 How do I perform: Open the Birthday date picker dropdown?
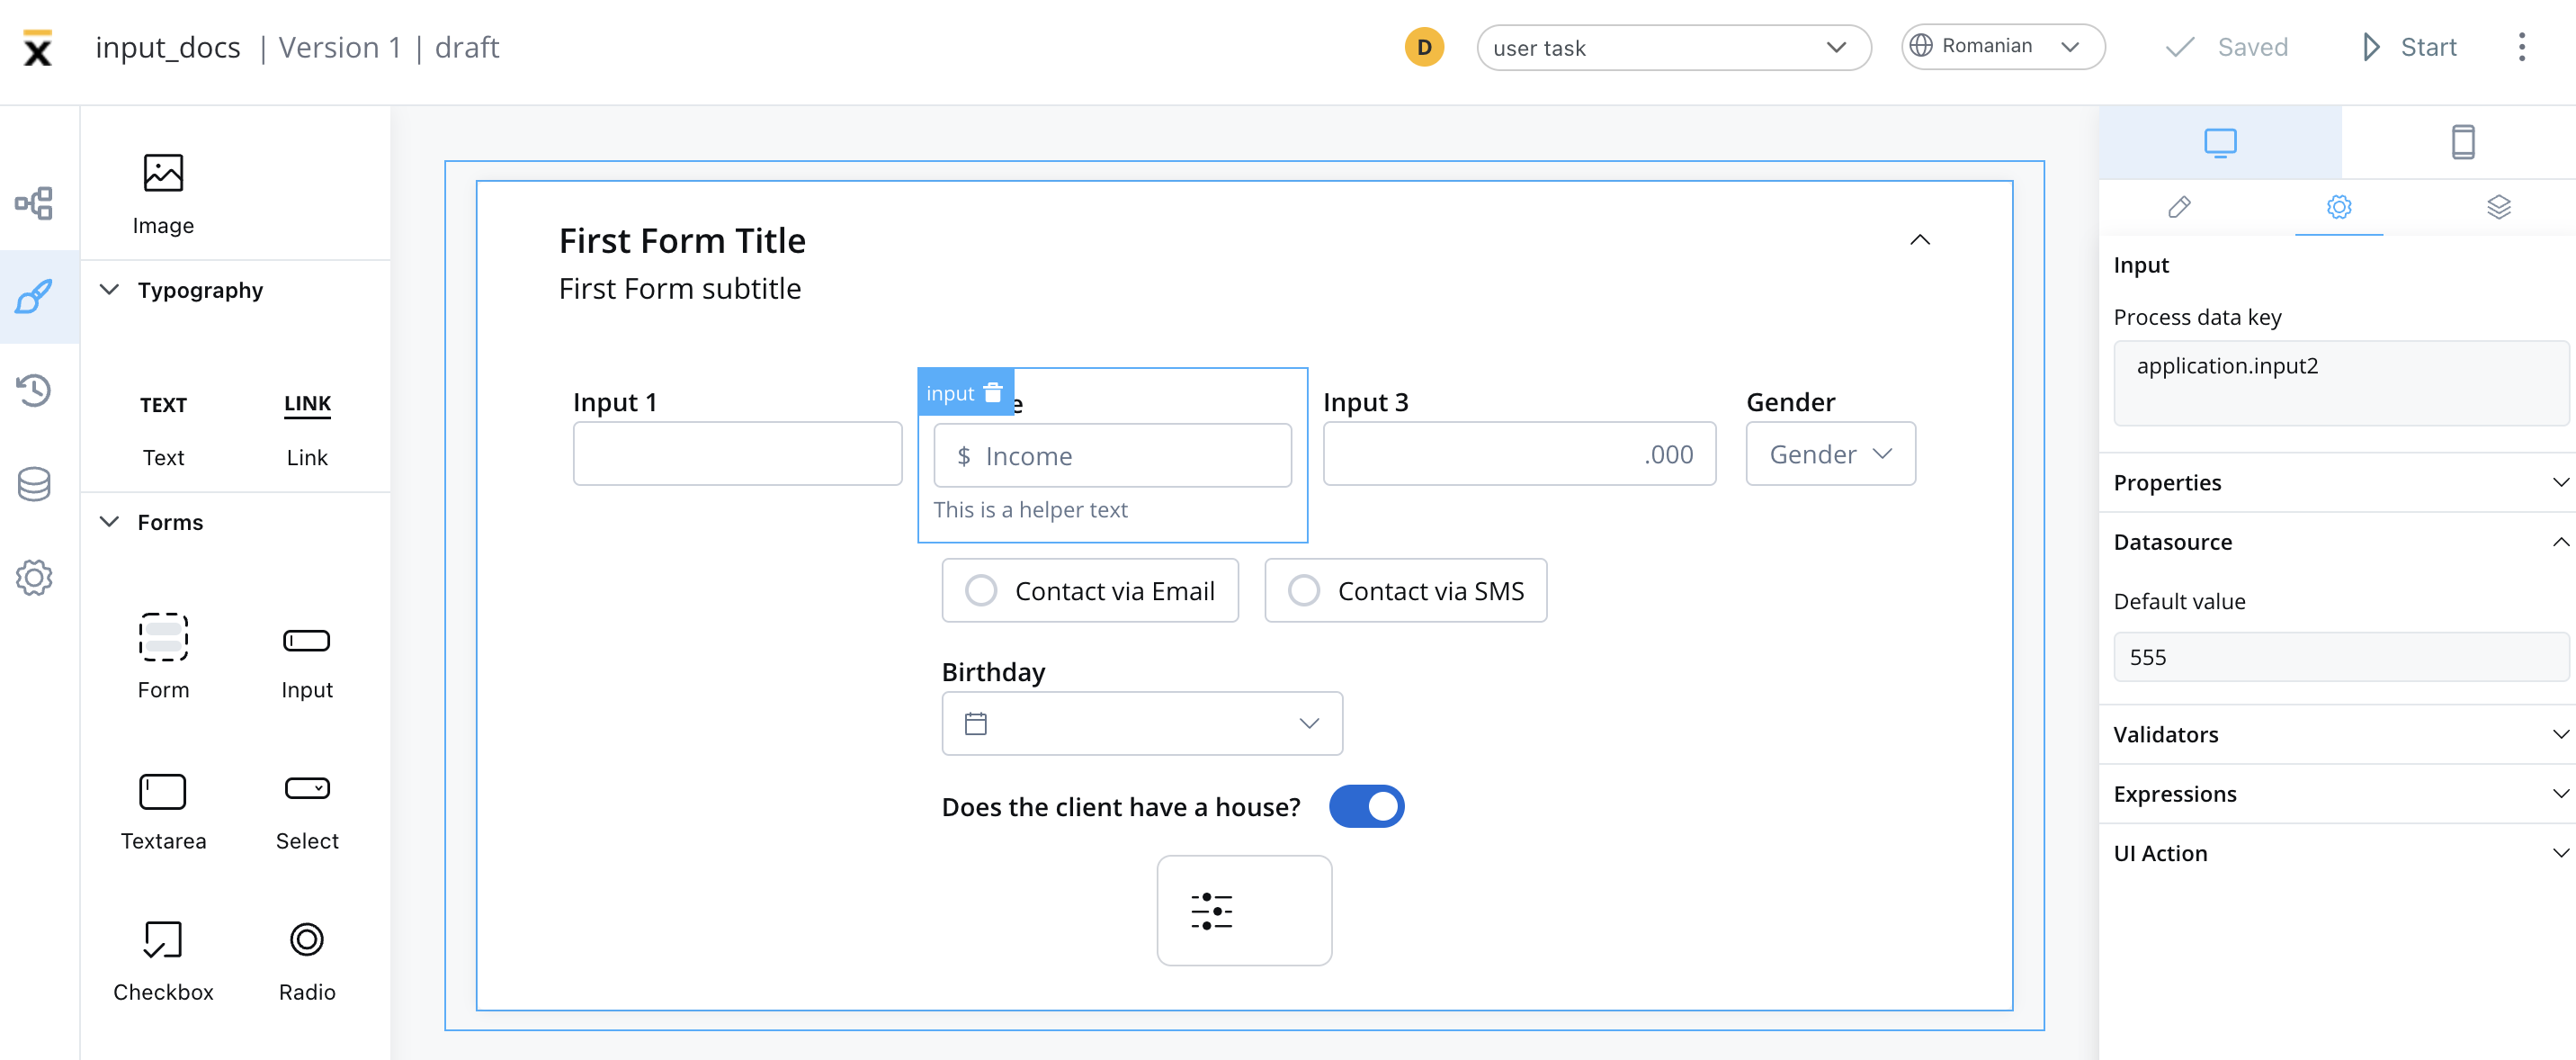coord(1142,723)
